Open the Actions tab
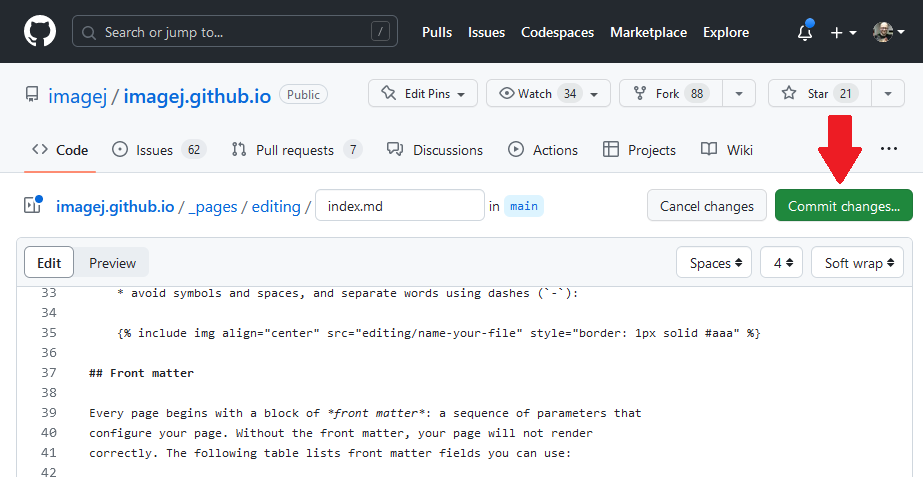Viewport: 923px width, 477px height. [543, 150]
